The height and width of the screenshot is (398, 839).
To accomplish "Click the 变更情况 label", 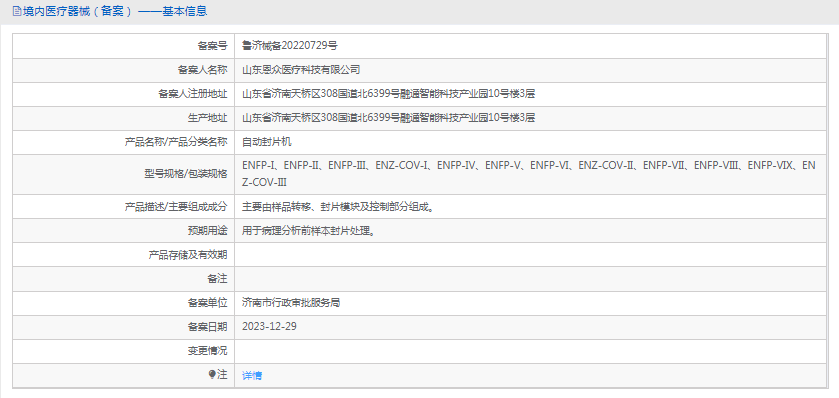I will [x=207, y=351].
